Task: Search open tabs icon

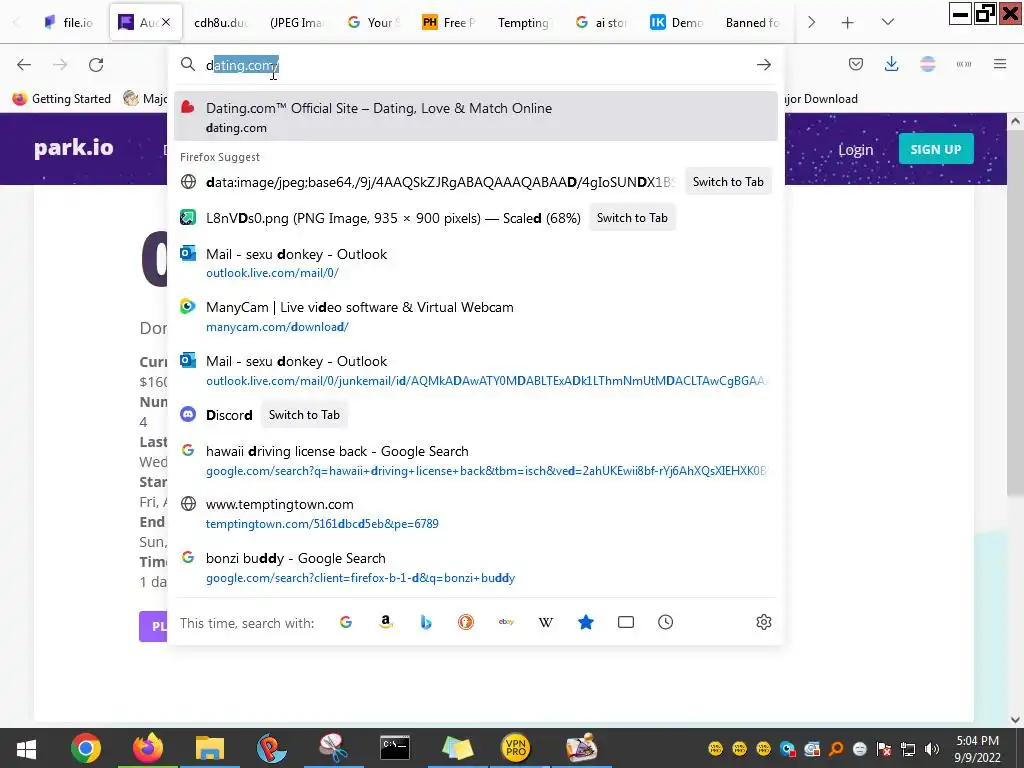Action: coord(626,622)
